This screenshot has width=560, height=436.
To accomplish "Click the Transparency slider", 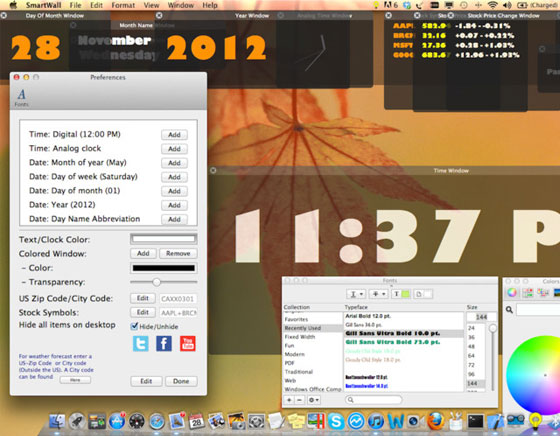I will click(x=164, y=282).
